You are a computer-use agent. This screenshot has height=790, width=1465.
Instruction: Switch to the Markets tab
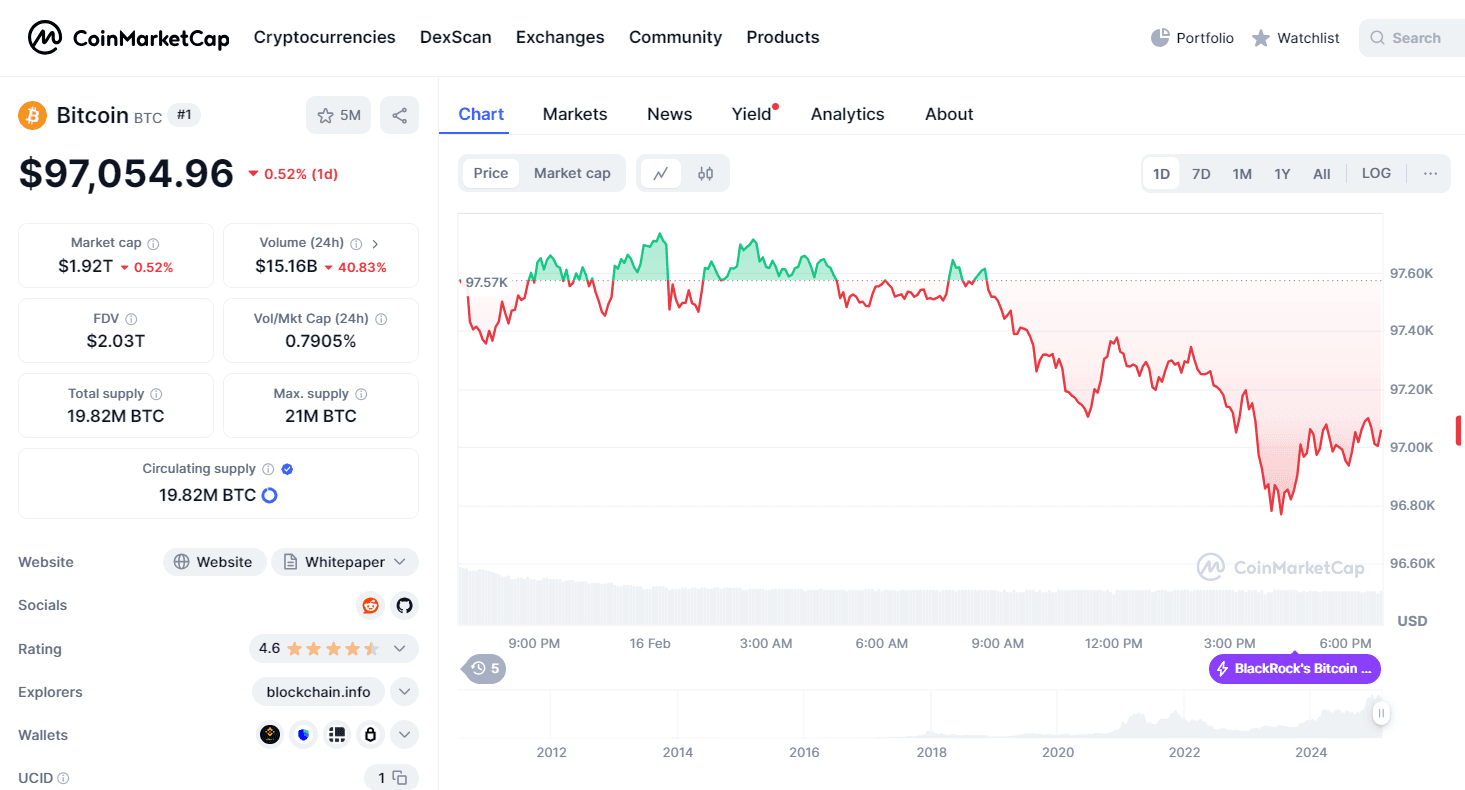click(x=575, y=113)
